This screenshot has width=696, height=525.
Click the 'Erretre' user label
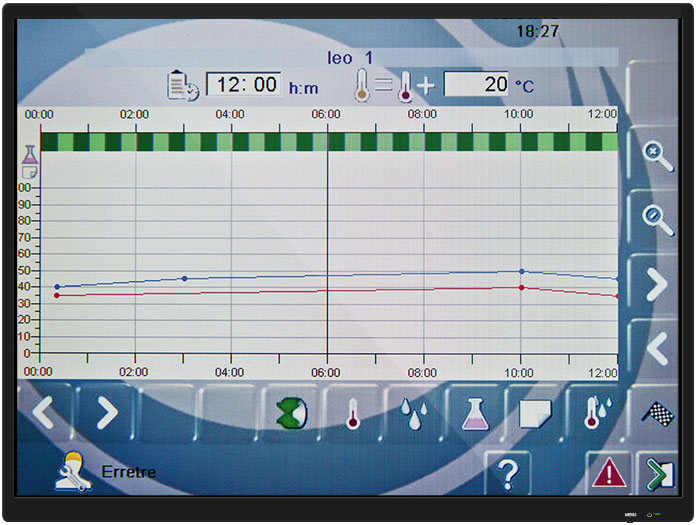point(129,472)
